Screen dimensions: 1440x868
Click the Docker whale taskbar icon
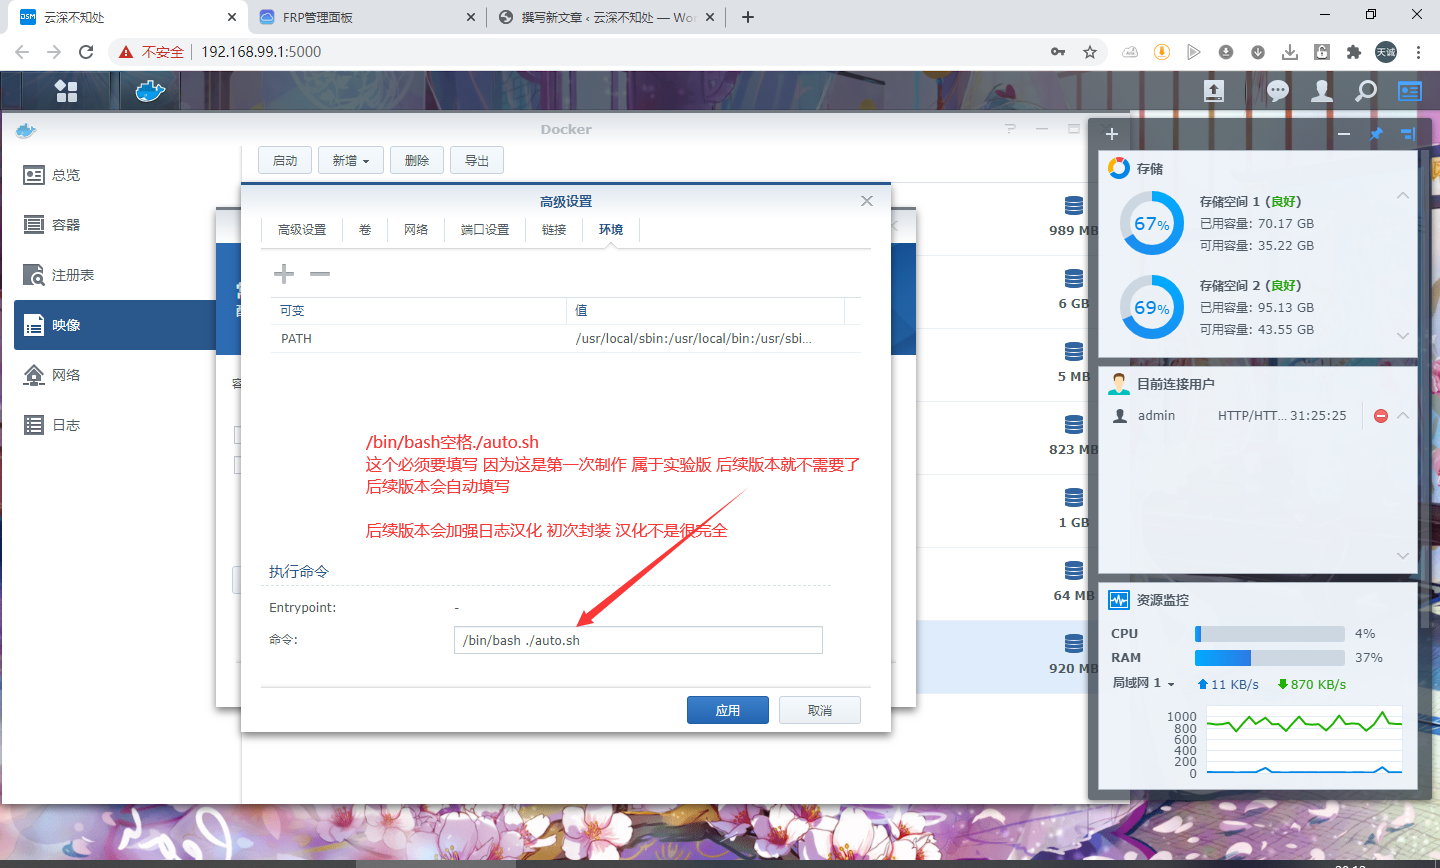(149, 91)
